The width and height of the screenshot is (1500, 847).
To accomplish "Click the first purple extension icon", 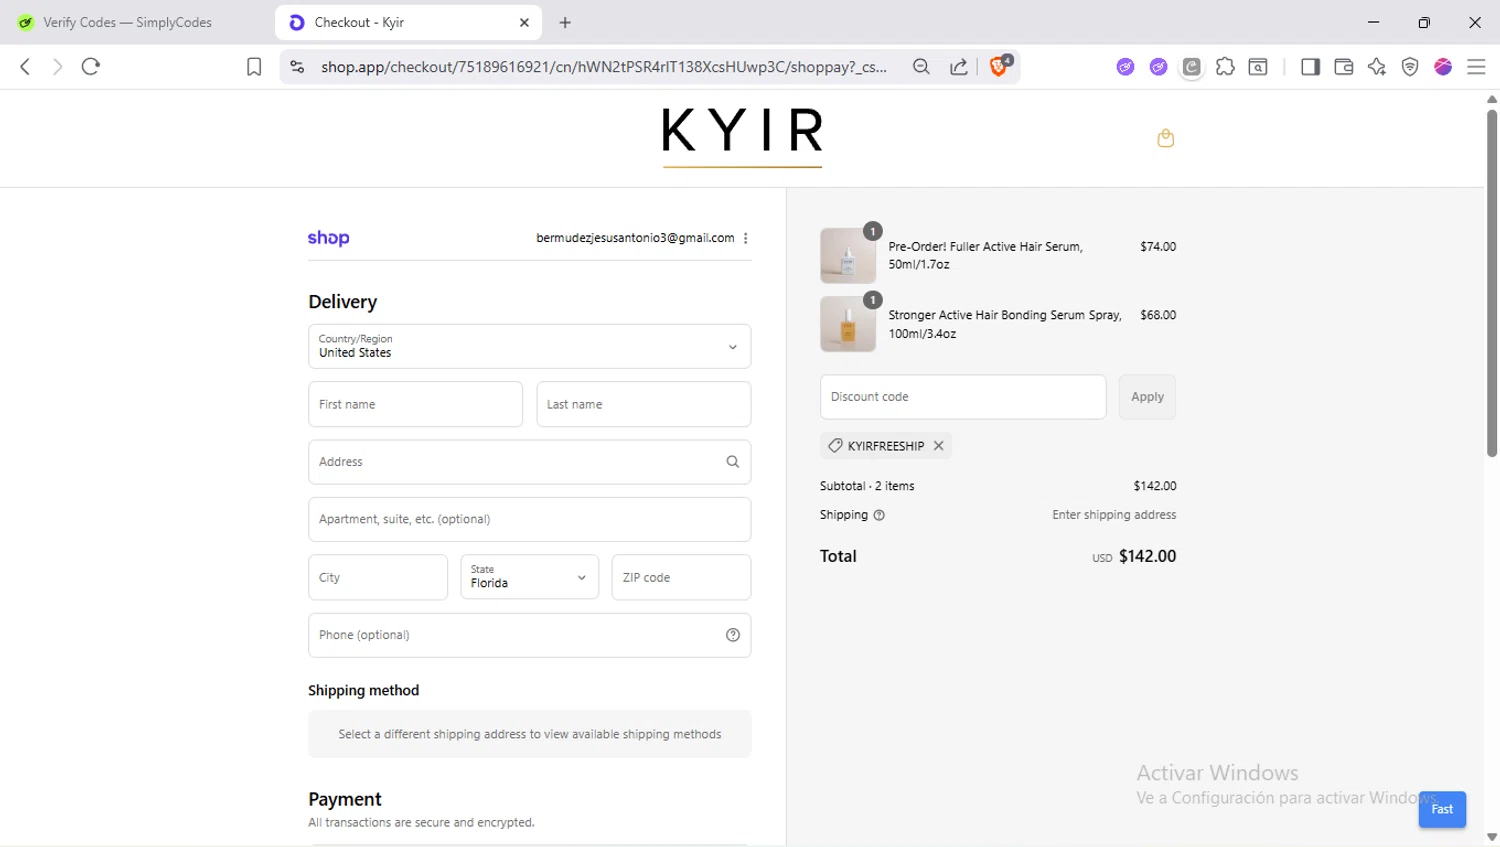I will click(x=1126, y=67).
